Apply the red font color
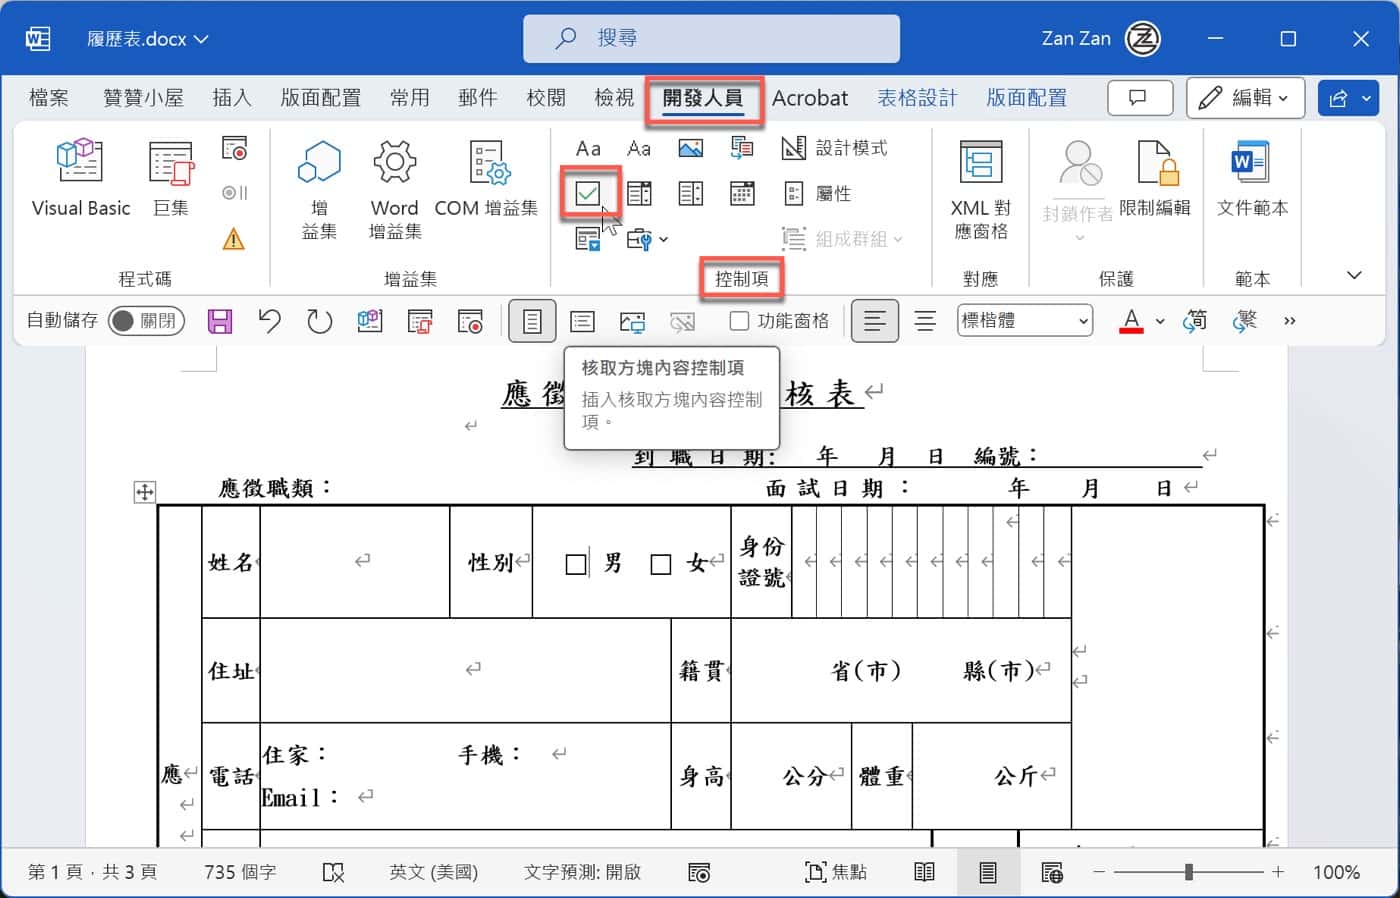Viewport: 1400px width, 898px height. [1131, 321]
